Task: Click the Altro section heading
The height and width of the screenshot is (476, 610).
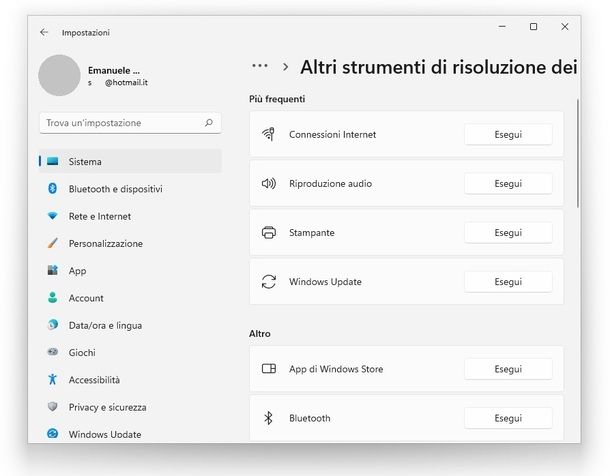Action: pyautogui.click(x=260, y=334)
